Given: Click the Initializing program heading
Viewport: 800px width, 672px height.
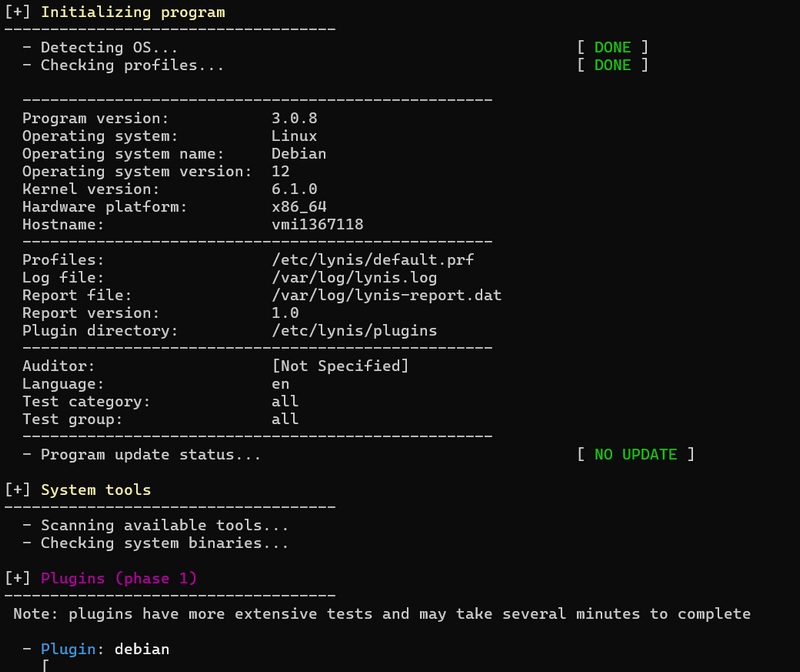Looking at the screenshot, I should click(x=132, y=13).
